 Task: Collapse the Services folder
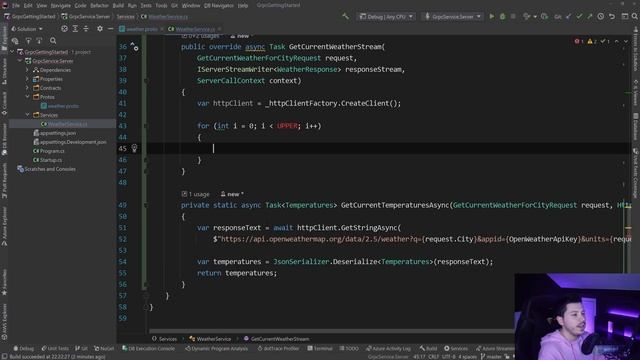point(27,115)
